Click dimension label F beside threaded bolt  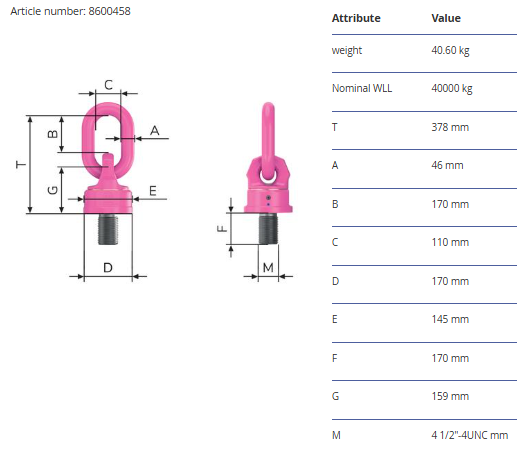point(222,229)
